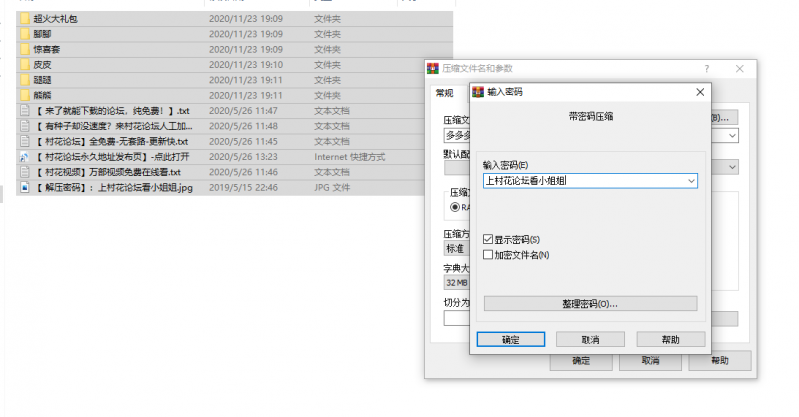Enable the 加密文件名 checkbox
Screen dimensions: 799x417
(488, 255)
